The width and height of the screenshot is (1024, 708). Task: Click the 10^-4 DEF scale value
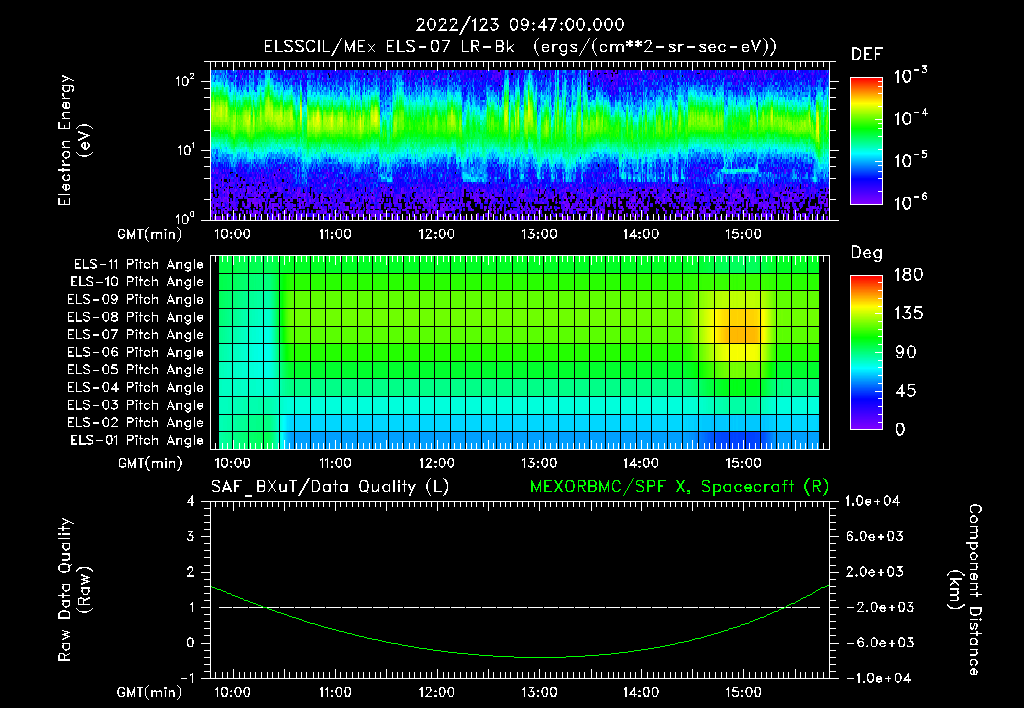point(910,118)
